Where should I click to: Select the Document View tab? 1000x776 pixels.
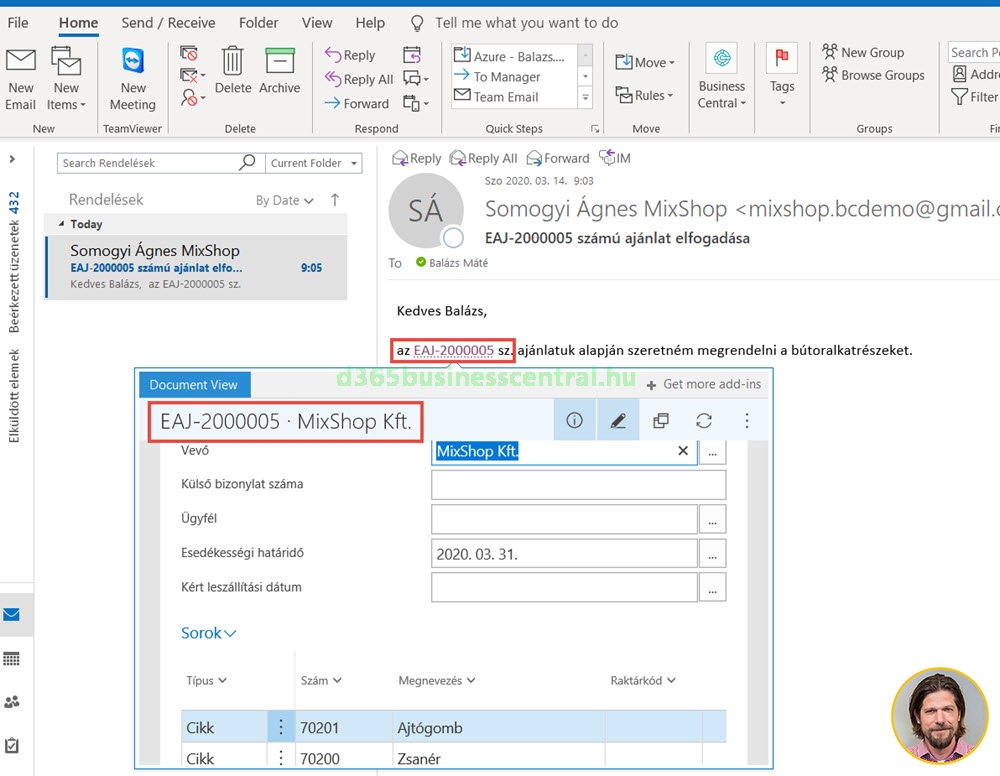click(194, 384)
